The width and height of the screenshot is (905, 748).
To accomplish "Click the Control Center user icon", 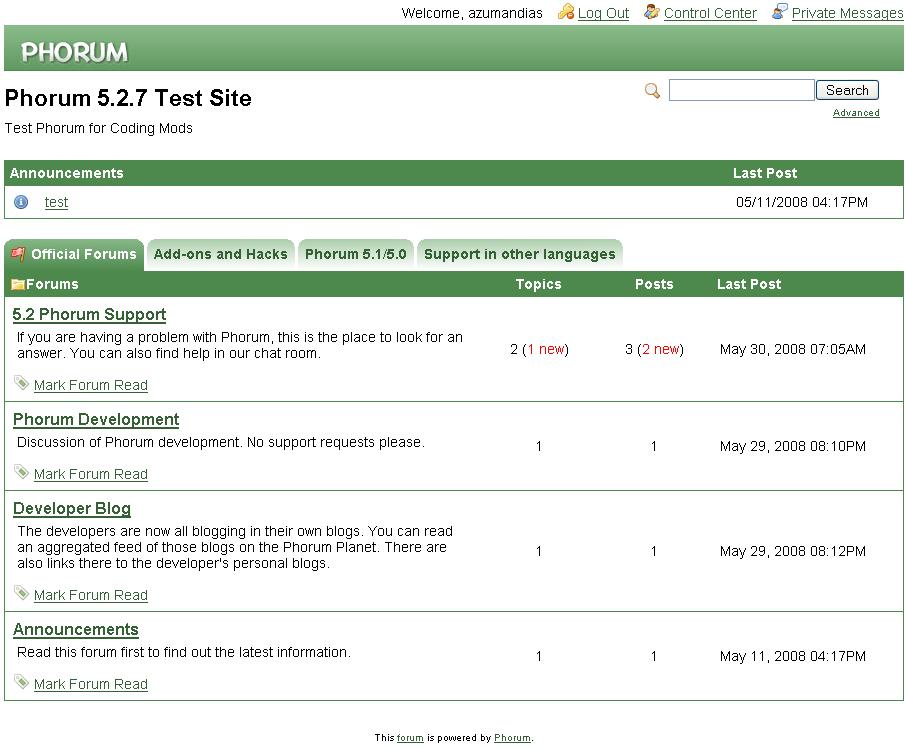I will point(652,12).
